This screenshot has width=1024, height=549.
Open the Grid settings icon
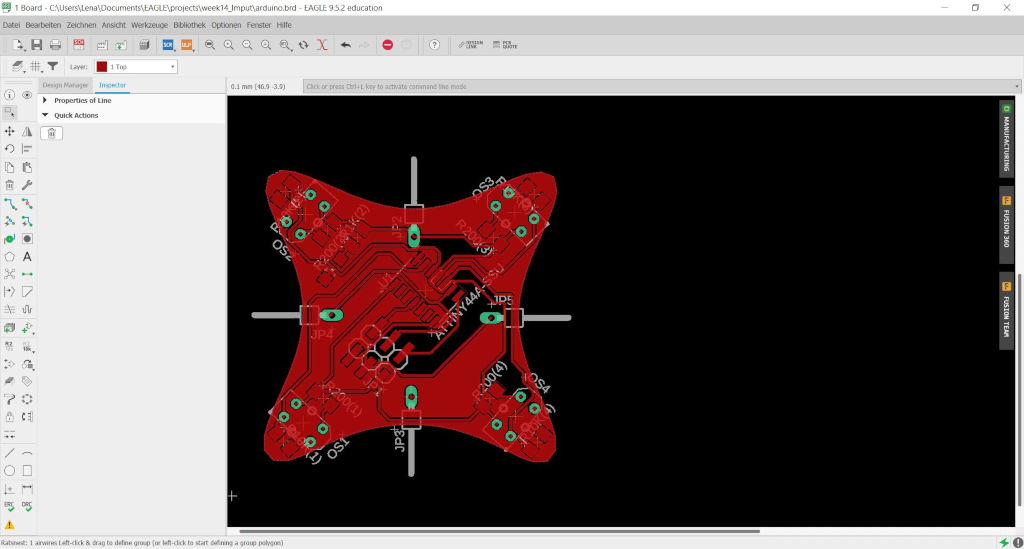click(35, 67)
